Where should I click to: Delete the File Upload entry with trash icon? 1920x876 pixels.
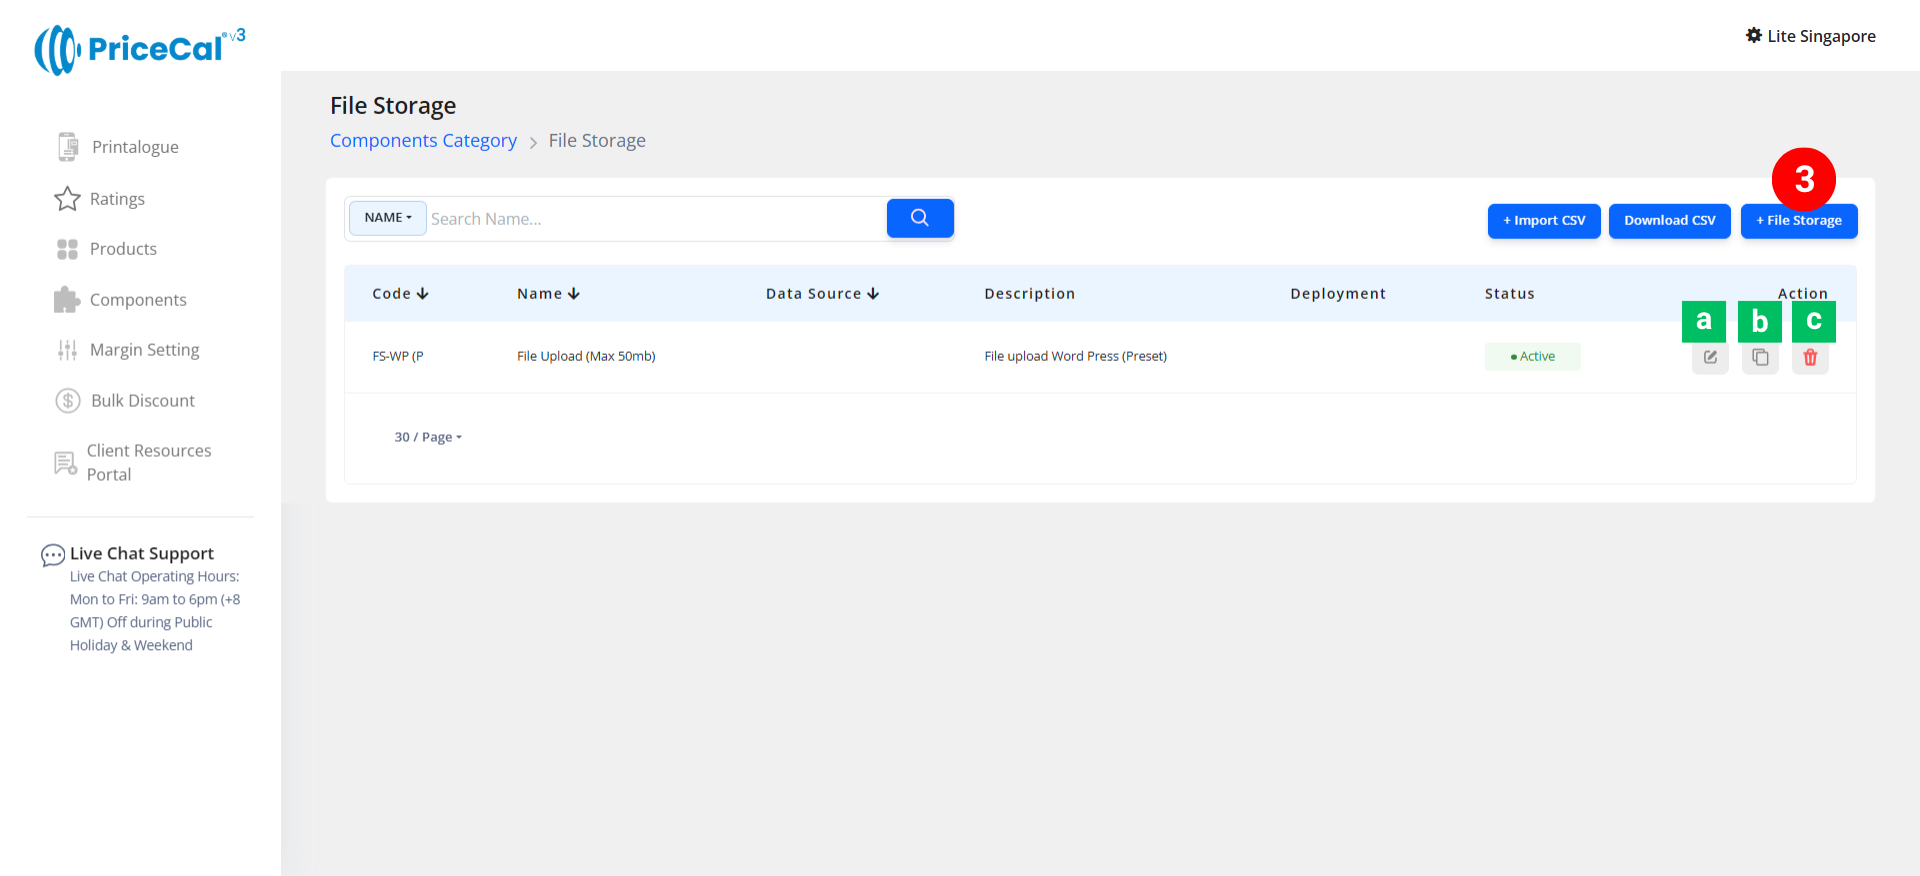1810,358
